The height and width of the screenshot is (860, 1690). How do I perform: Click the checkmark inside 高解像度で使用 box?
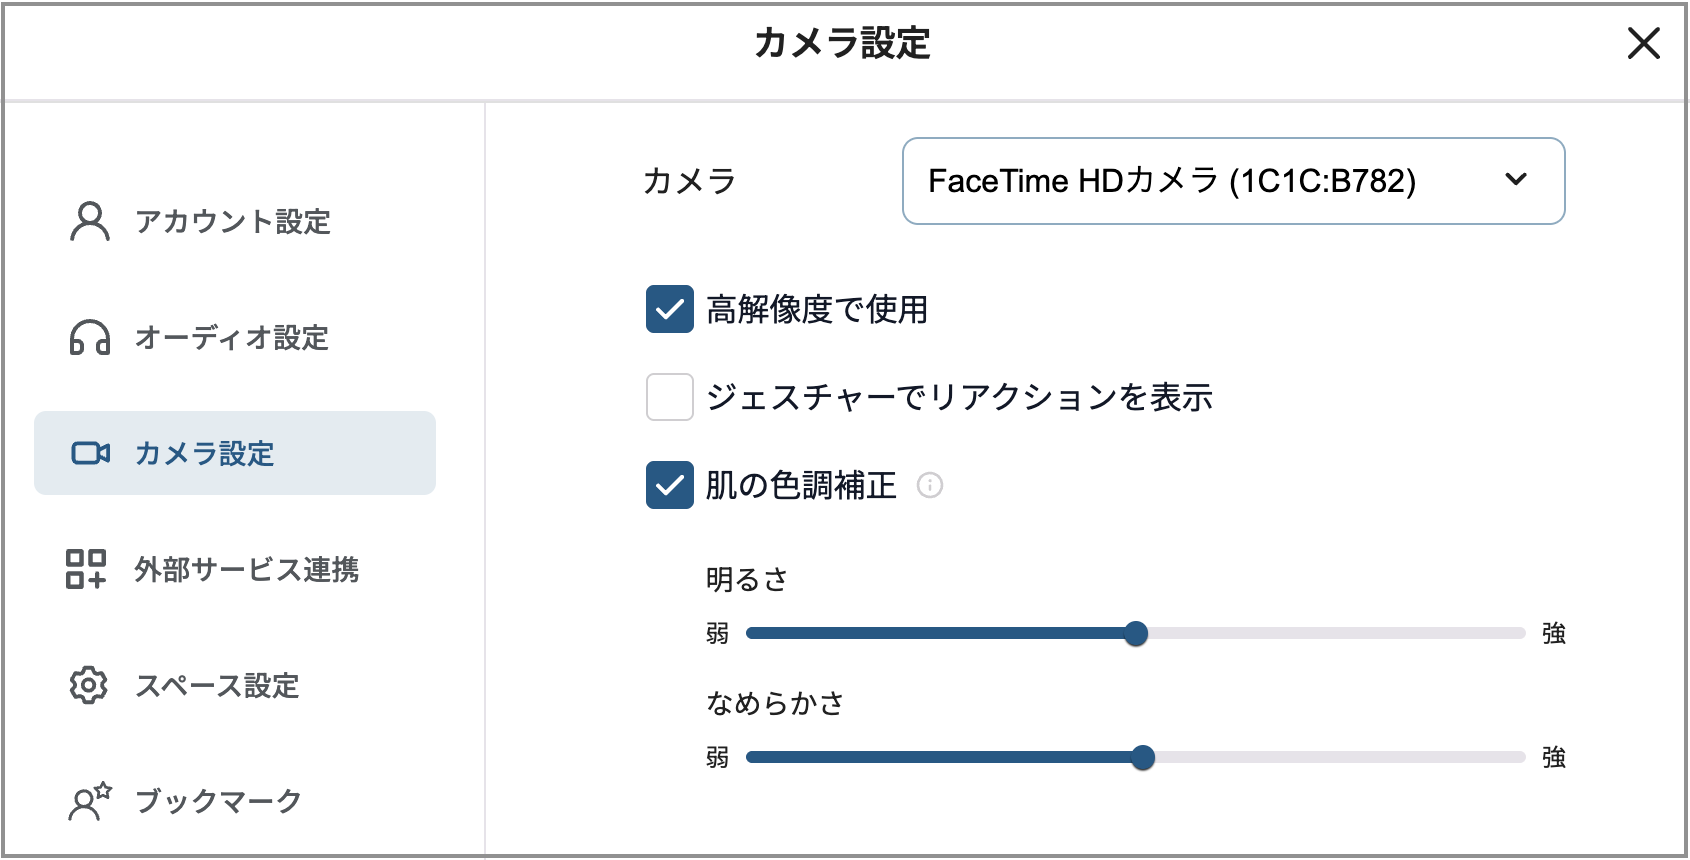coord(668,311)
